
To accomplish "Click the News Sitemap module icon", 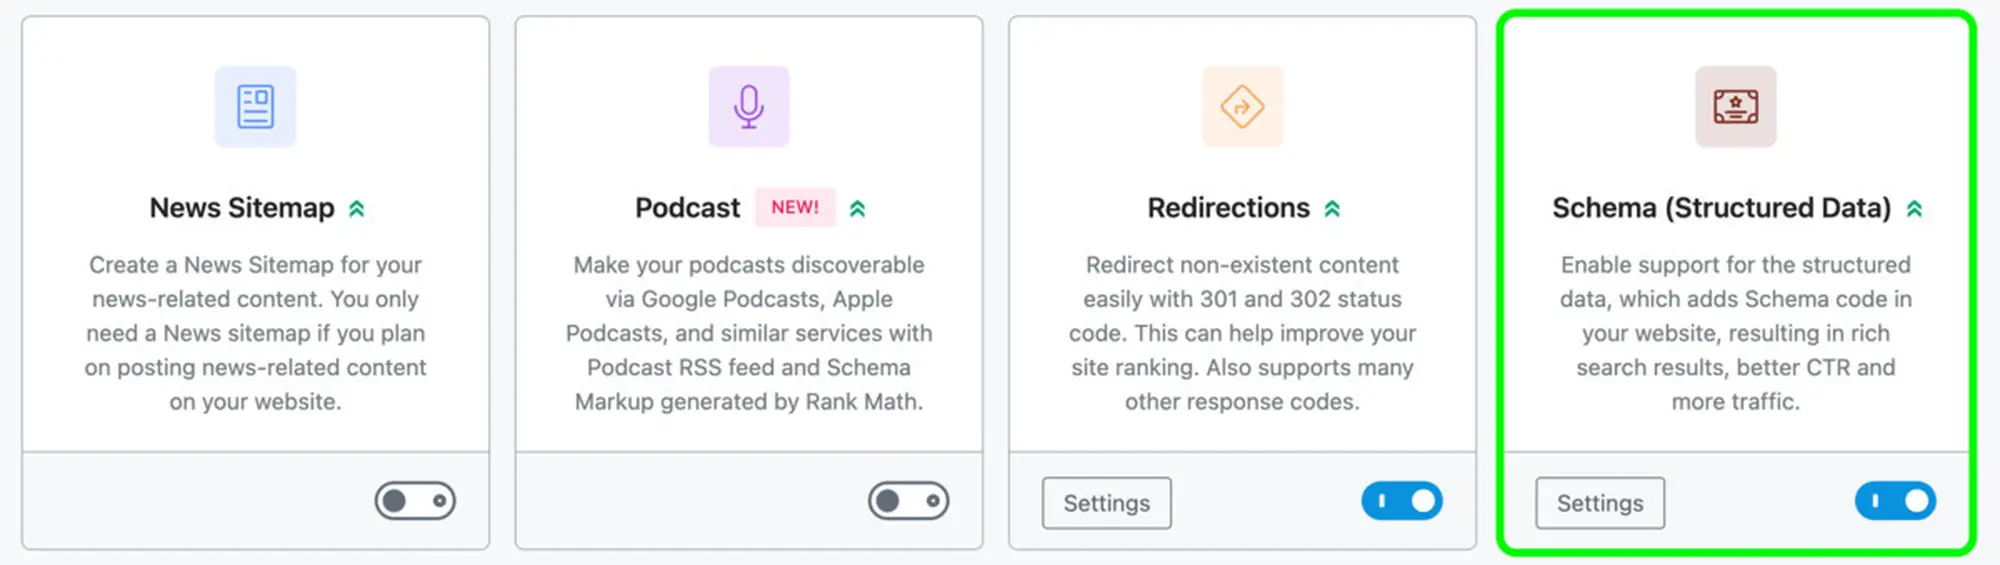I will click(x=255, y=106).
